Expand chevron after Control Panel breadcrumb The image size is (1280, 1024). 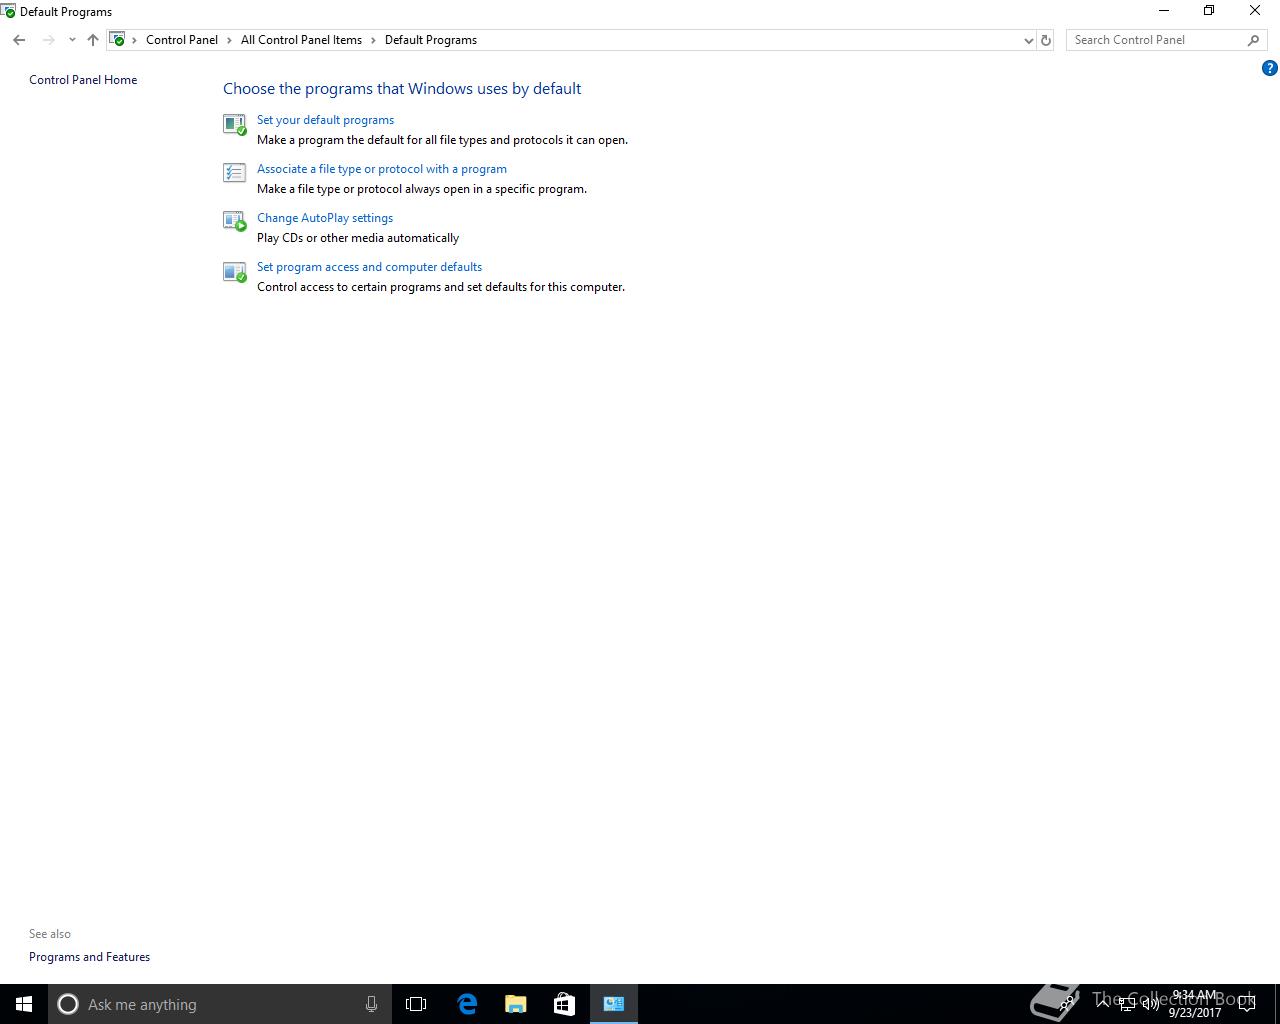click(x=229, y=40)
